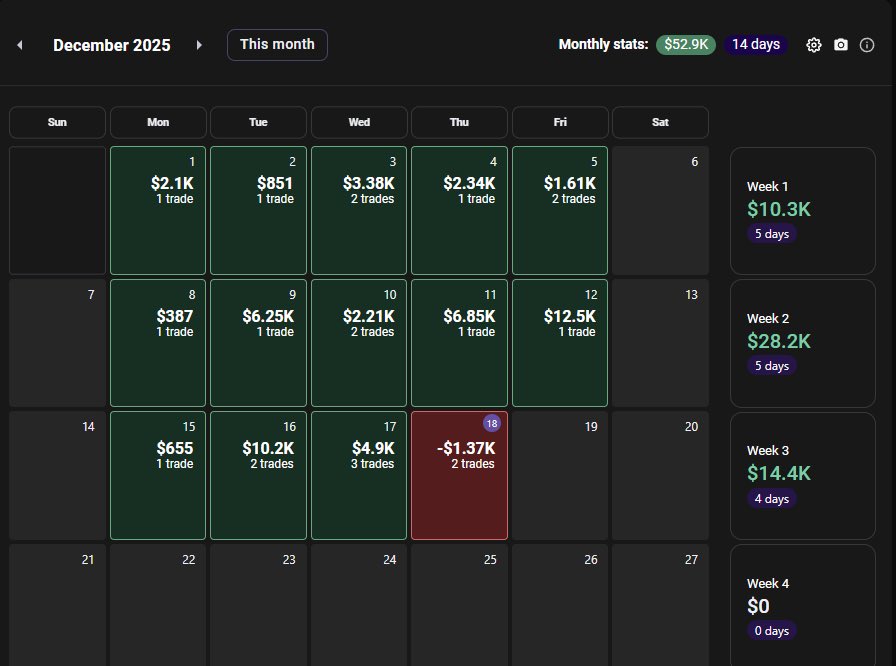Select the empty December 24 cell

[359, 605]
